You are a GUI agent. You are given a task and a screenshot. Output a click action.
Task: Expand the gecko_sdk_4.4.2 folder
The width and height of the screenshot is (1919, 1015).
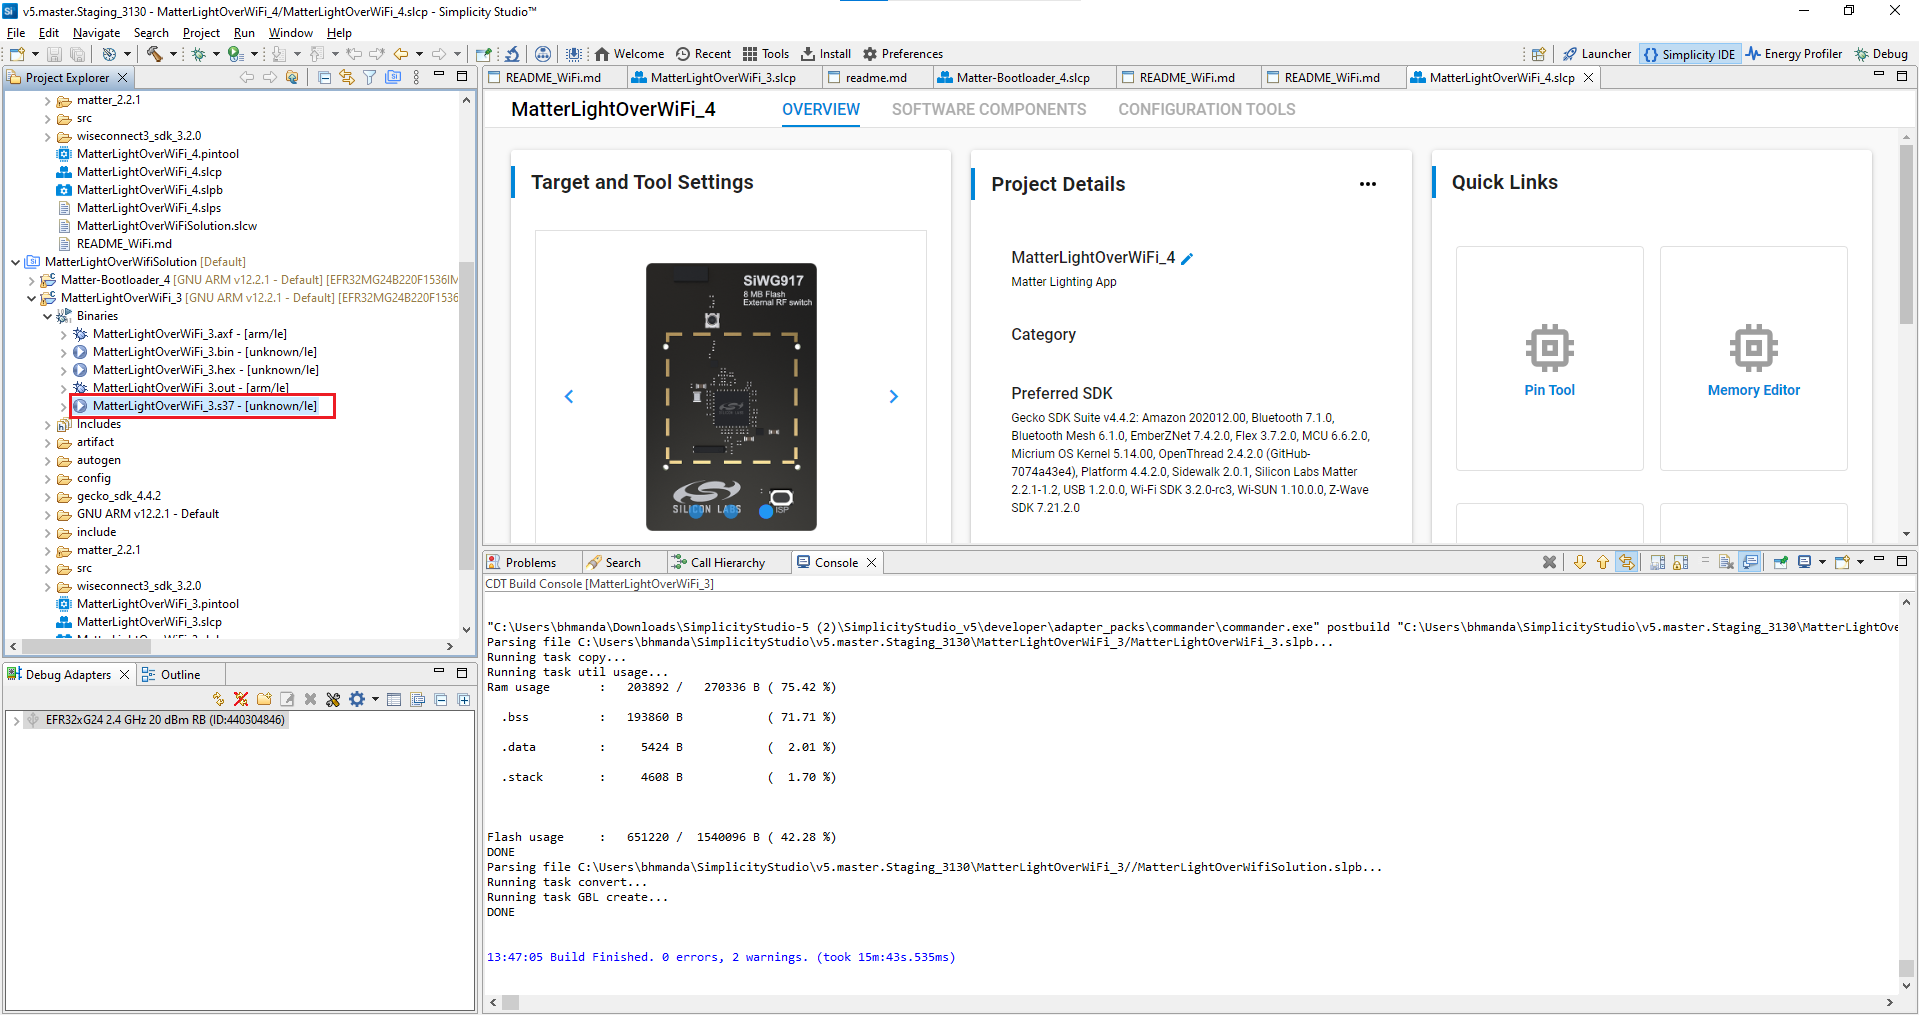[47, 496]
